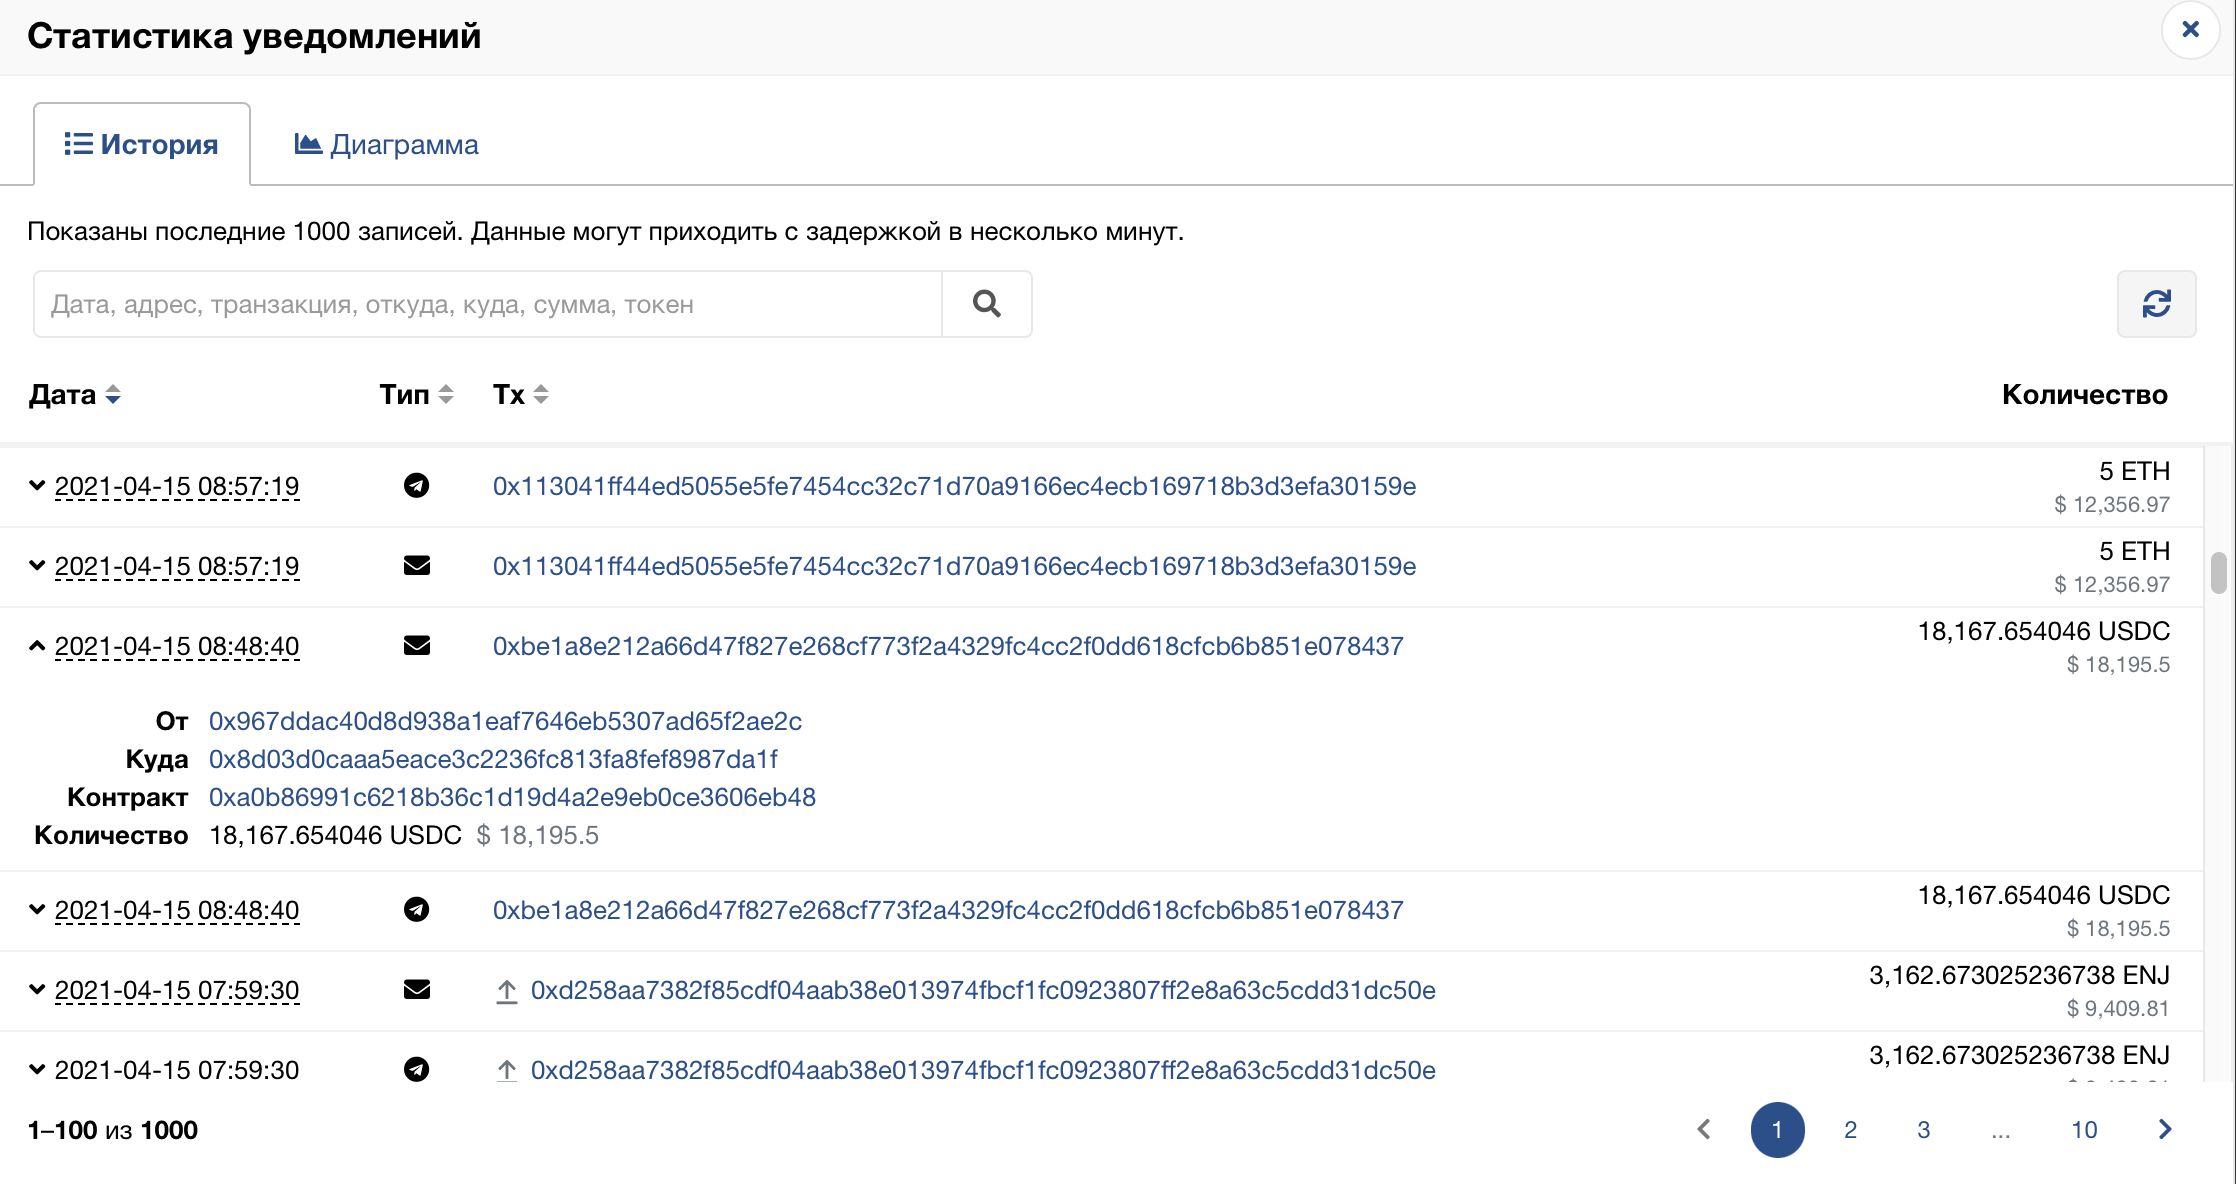2236x1184 pixels.
Task: Select the История tab
Action: [141, 145]
